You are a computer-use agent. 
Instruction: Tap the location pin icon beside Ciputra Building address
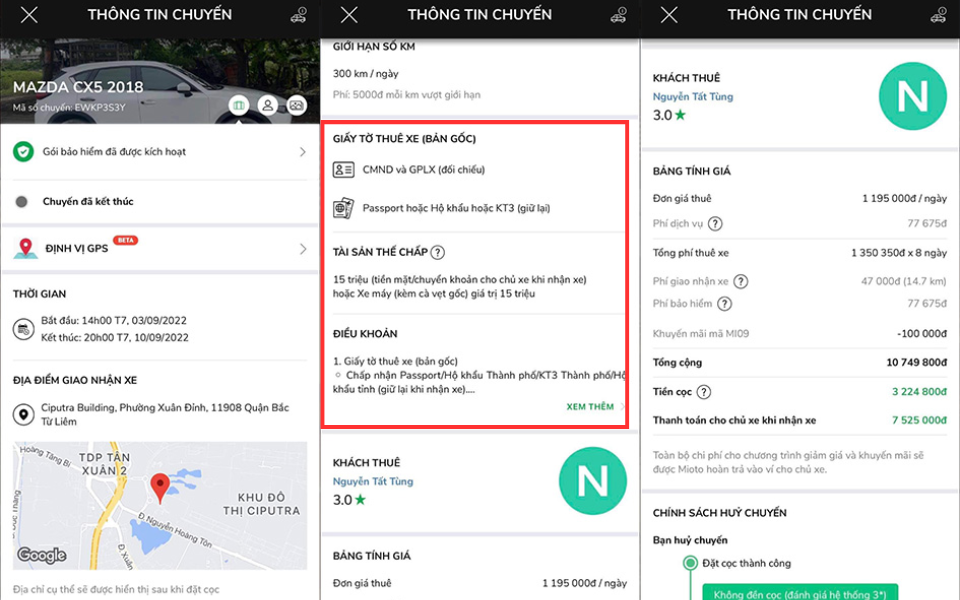23,414
